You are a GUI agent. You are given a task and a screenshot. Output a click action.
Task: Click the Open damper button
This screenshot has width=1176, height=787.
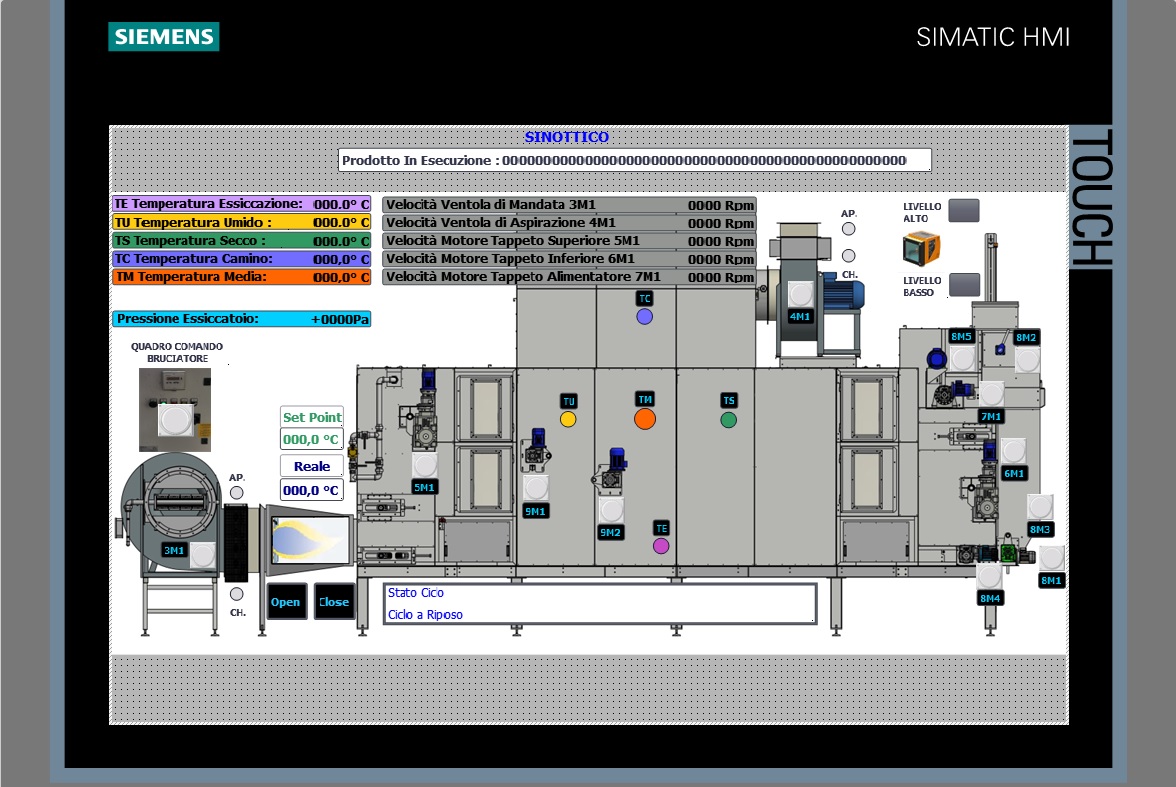tap(286, 602)
